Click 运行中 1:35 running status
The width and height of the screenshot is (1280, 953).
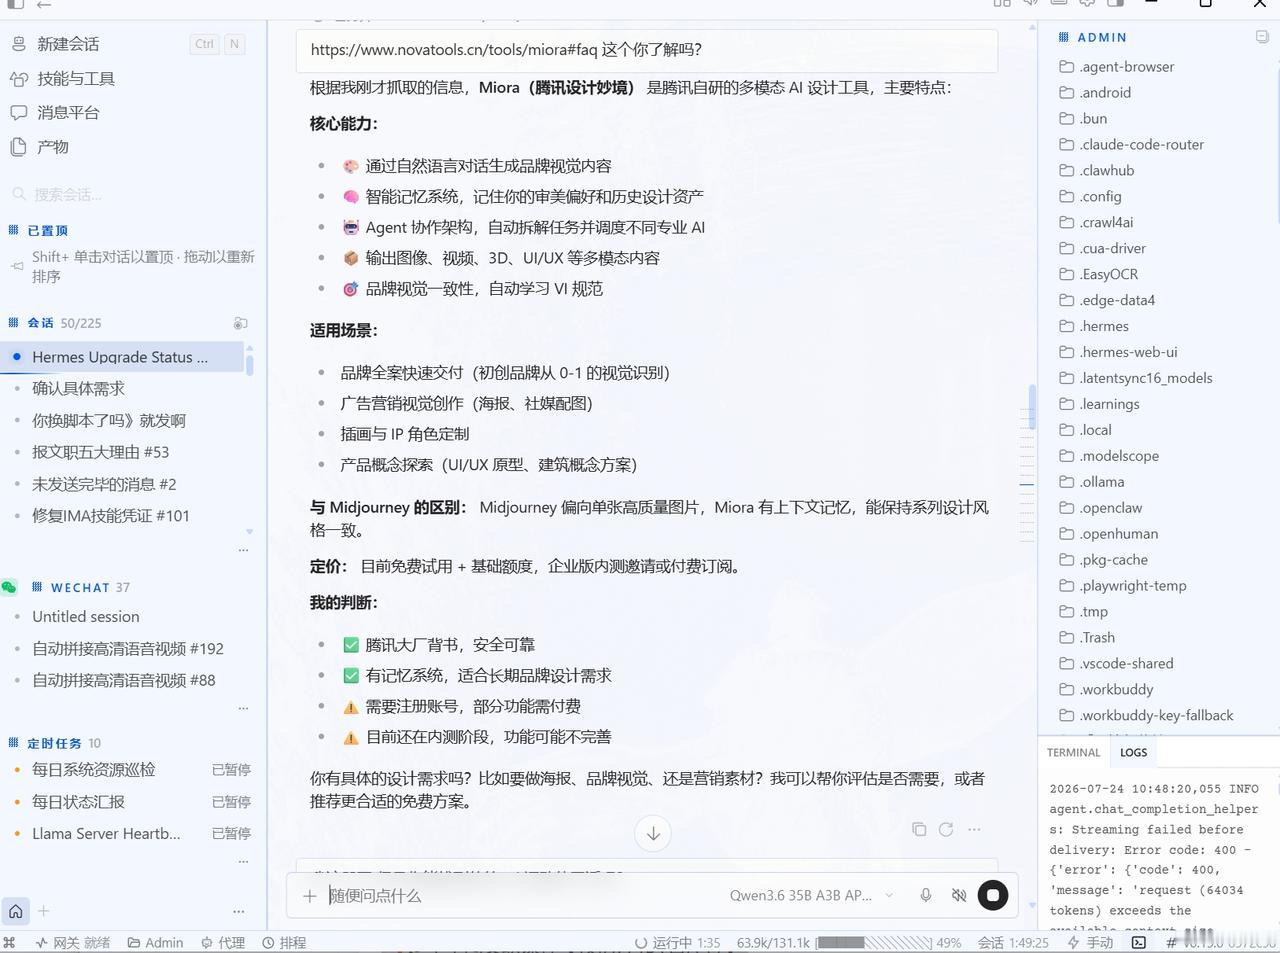tap(678, 942)
